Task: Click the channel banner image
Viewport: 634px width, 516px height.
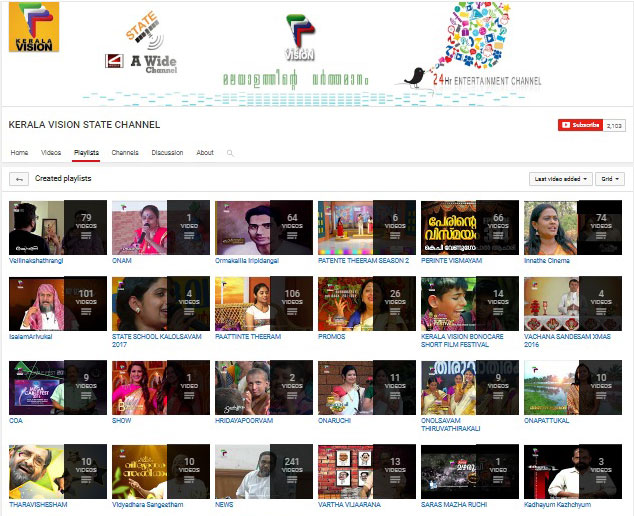Action: click(317, 54)
